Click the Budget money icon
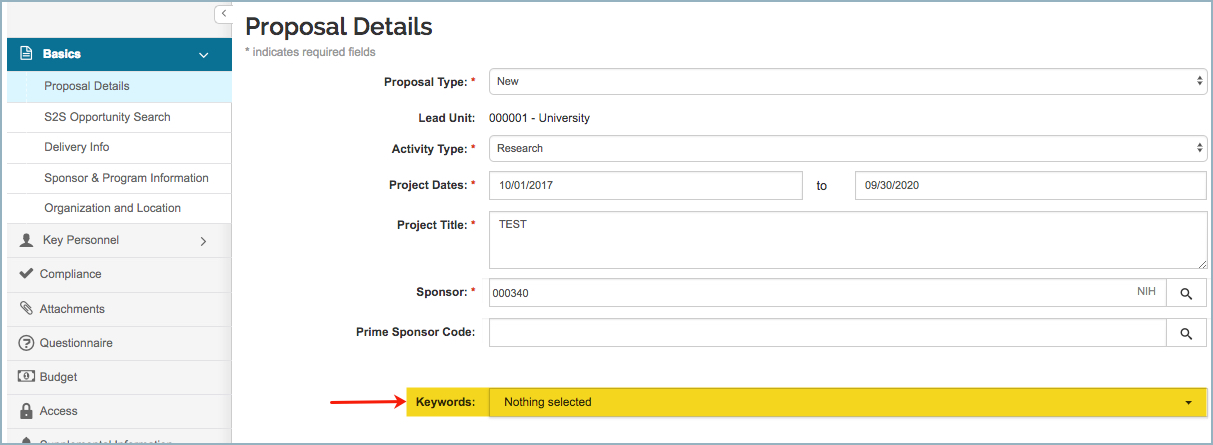The height and width of the screenshot is (445, 1213). (x=26, y=377)
